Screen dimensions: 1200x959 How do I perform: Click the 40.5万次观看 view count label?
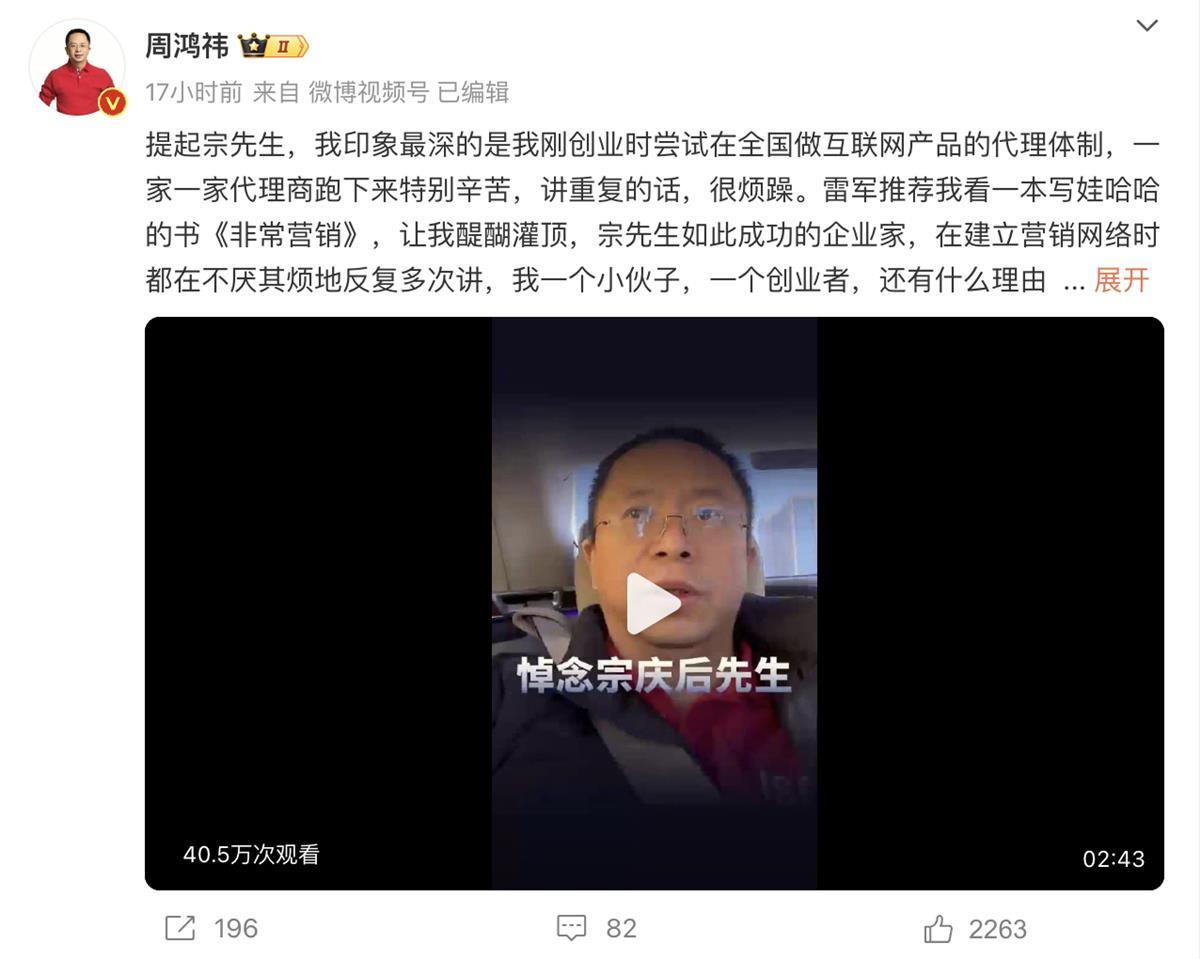251,855
